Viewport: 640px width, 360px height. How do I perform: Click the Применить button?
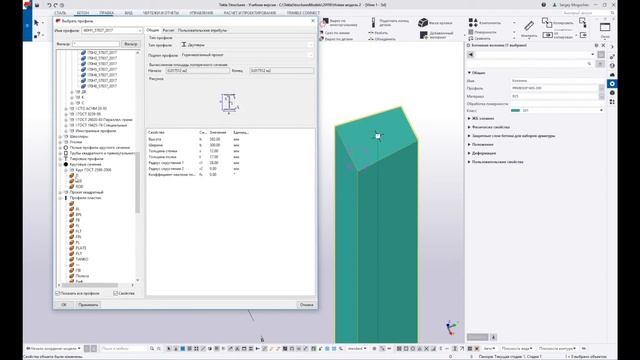[x=88, y=305]
